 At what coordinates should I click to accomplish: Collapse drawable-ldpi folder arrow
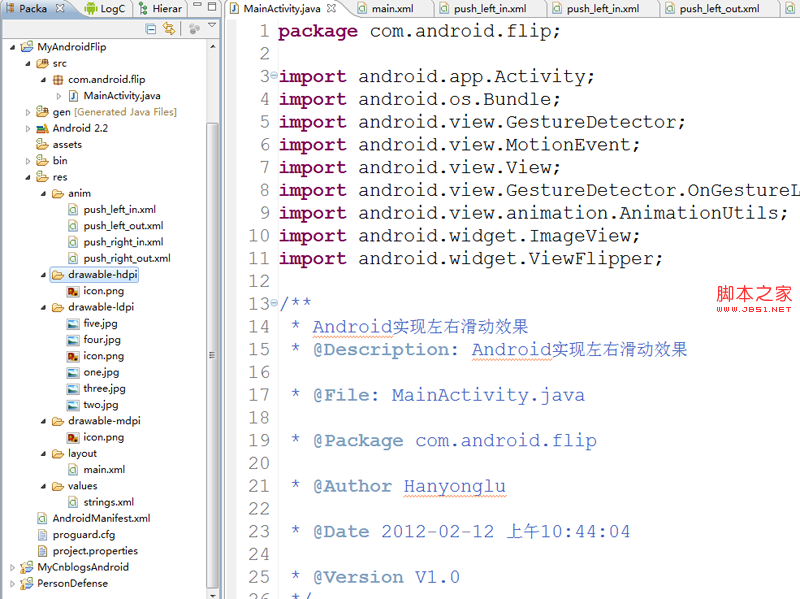pyautogui.click(x=43, y=308)
